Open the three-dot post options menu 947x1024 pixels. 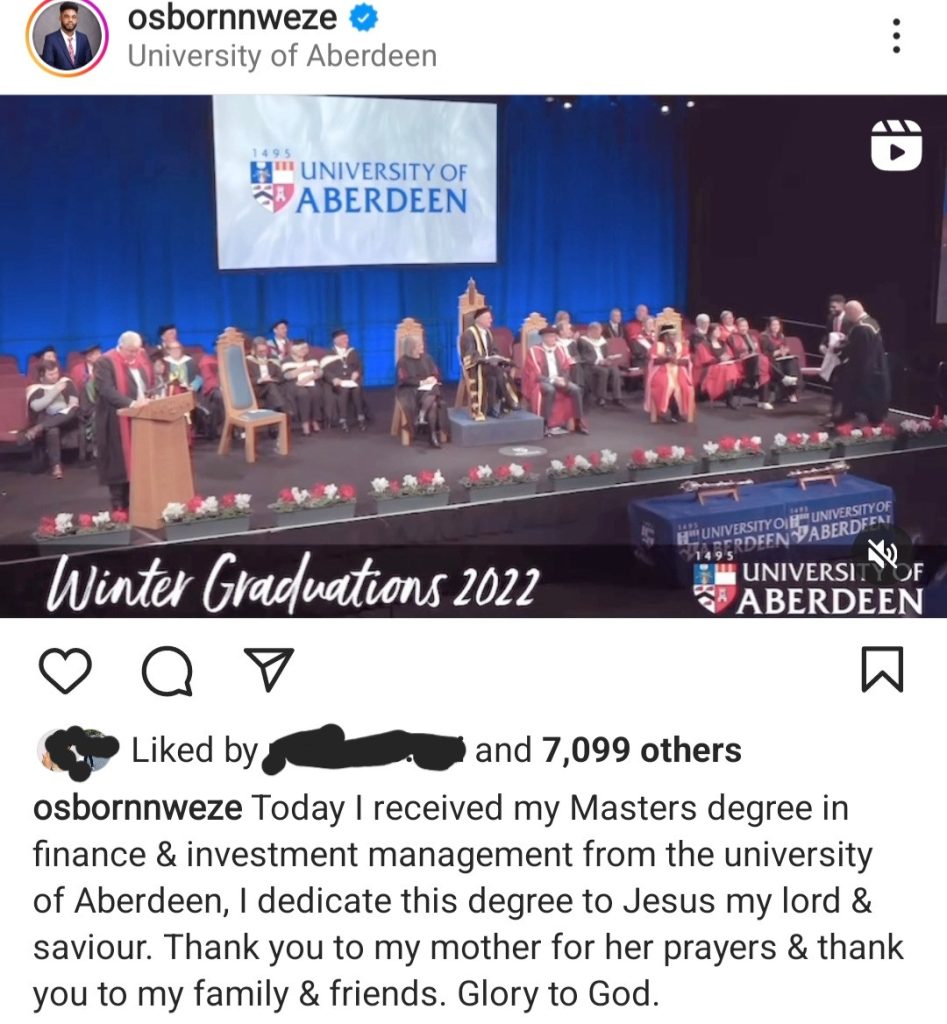pos(897,36)
